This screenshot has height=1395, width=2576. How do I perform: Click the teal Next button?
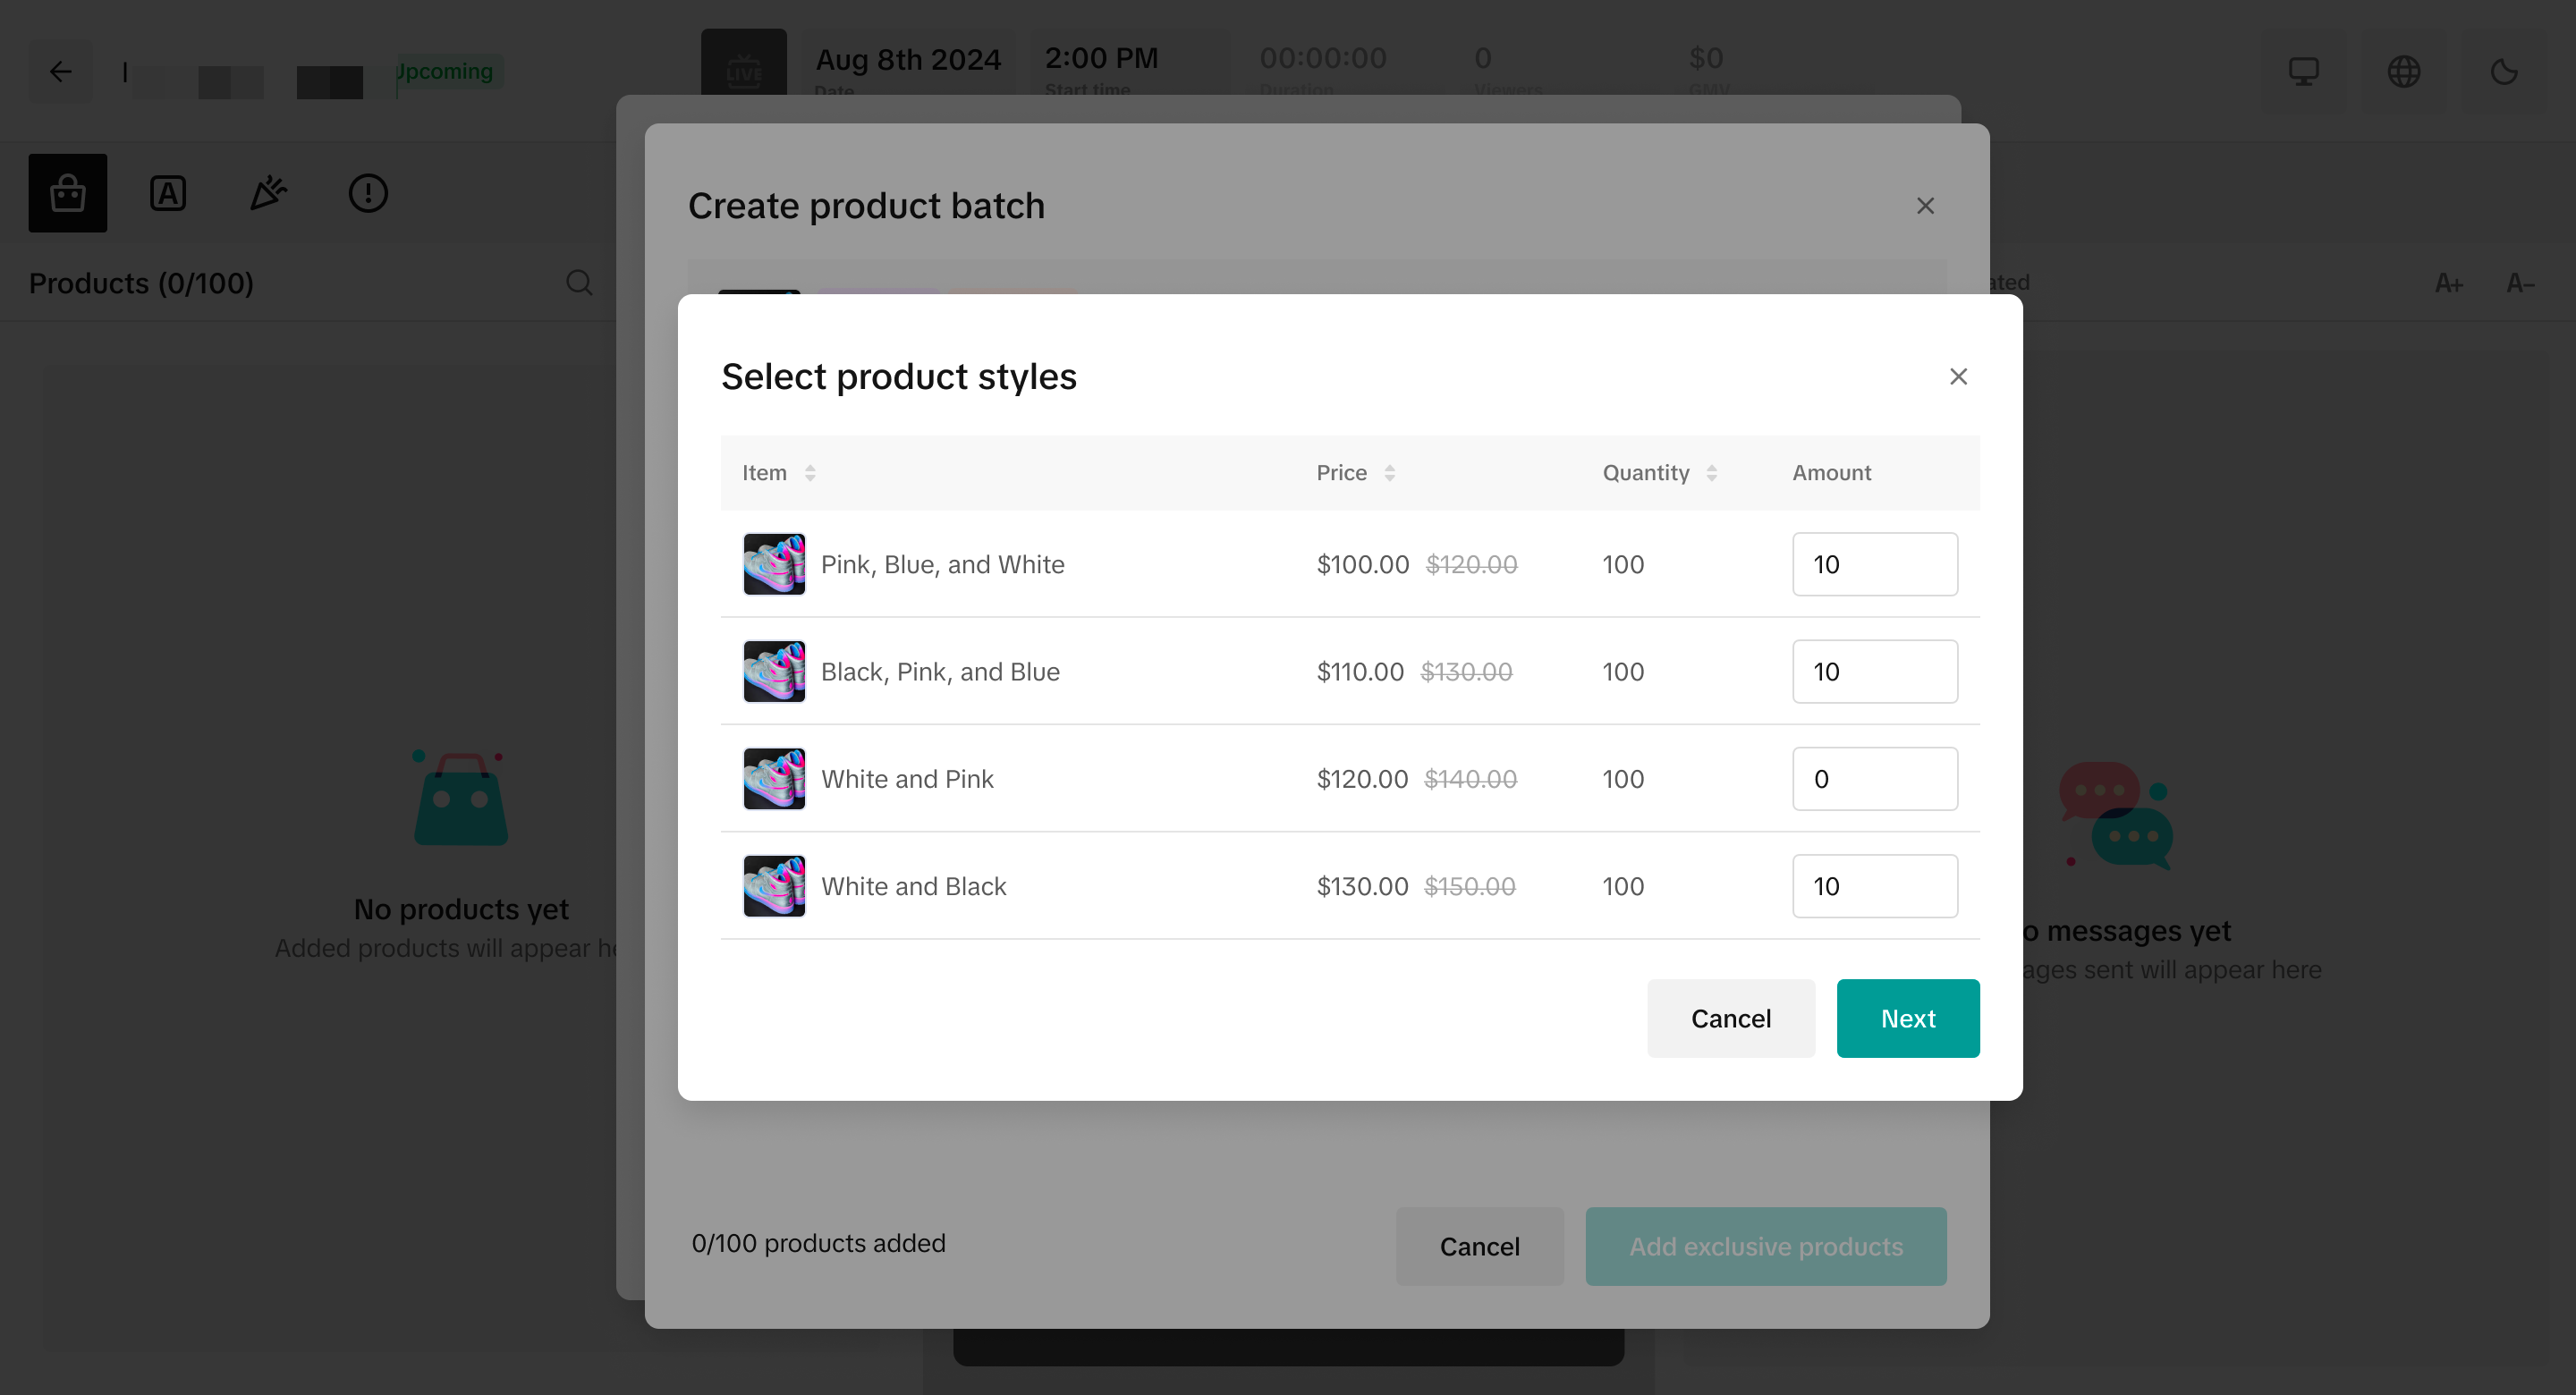point(1907,1018)
